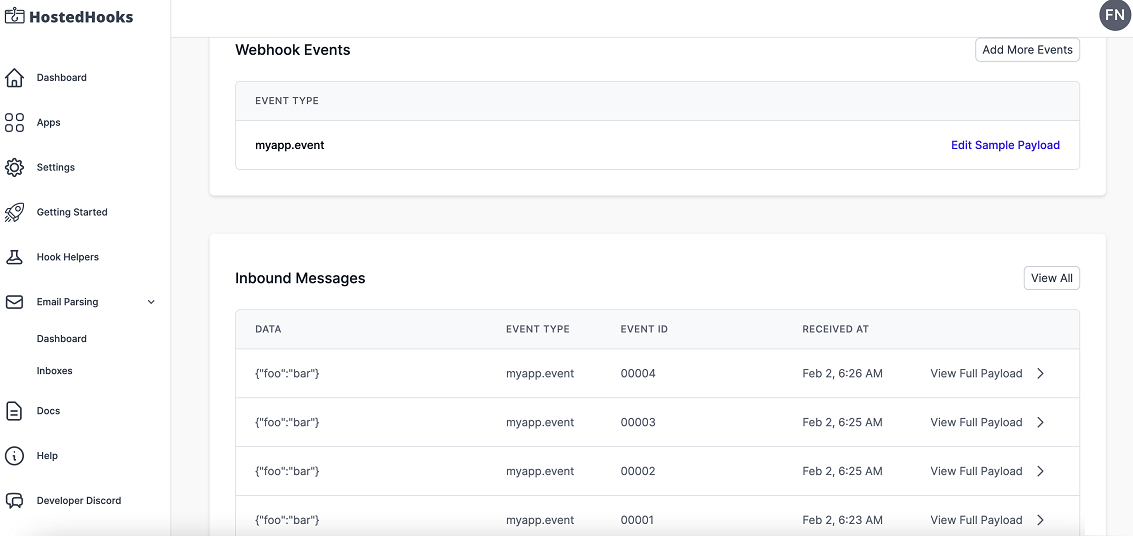1133x536 pixels.
Task: Click the HostedHooks logo icon
Action: 14,16
